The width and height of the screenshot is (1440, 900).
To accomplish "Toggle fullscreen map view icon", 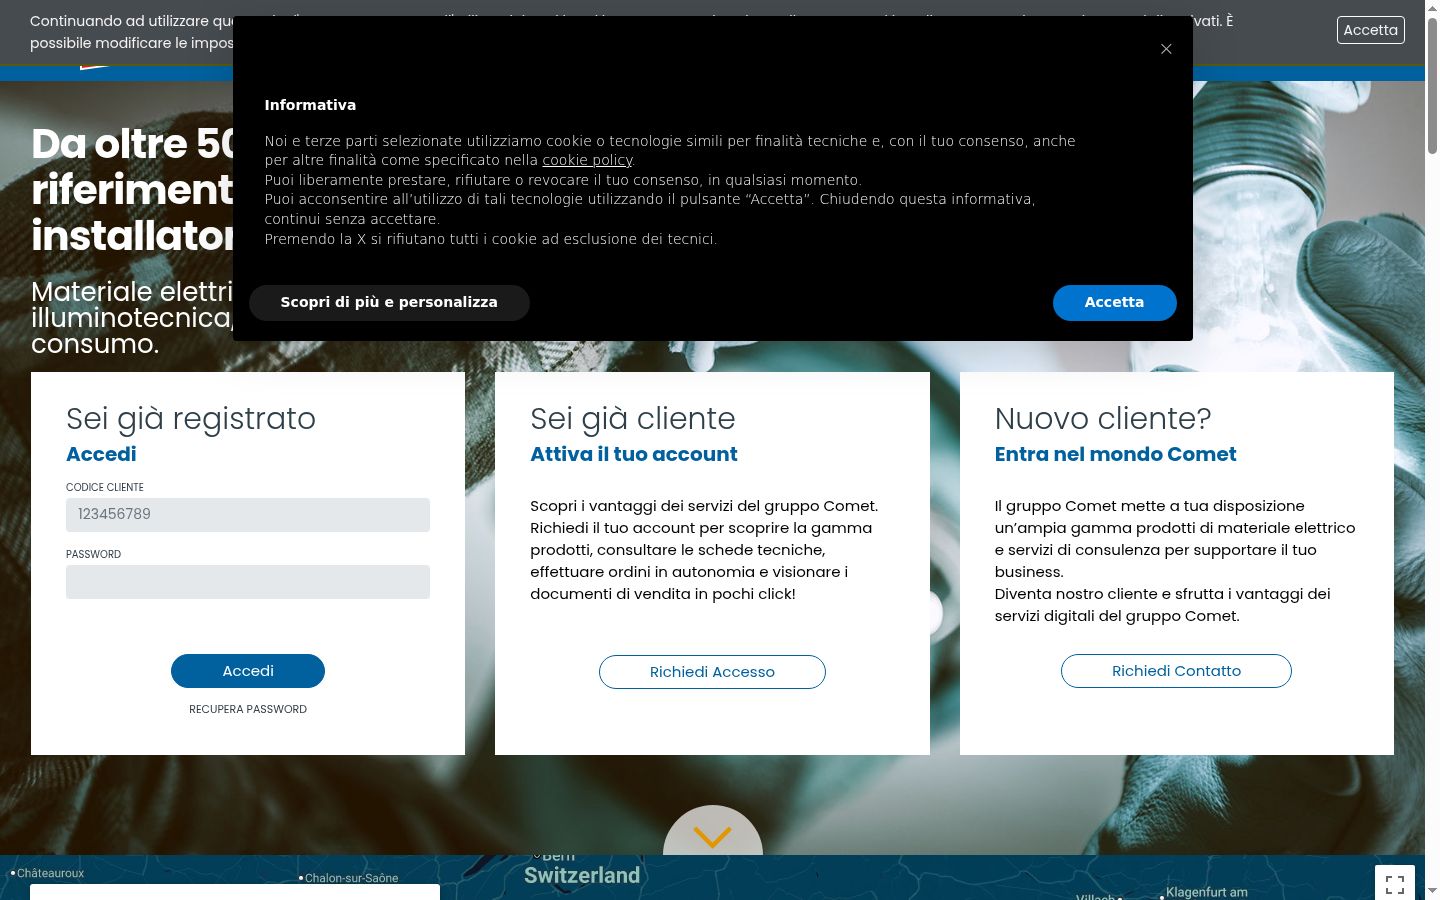I will coord(1395,884).
